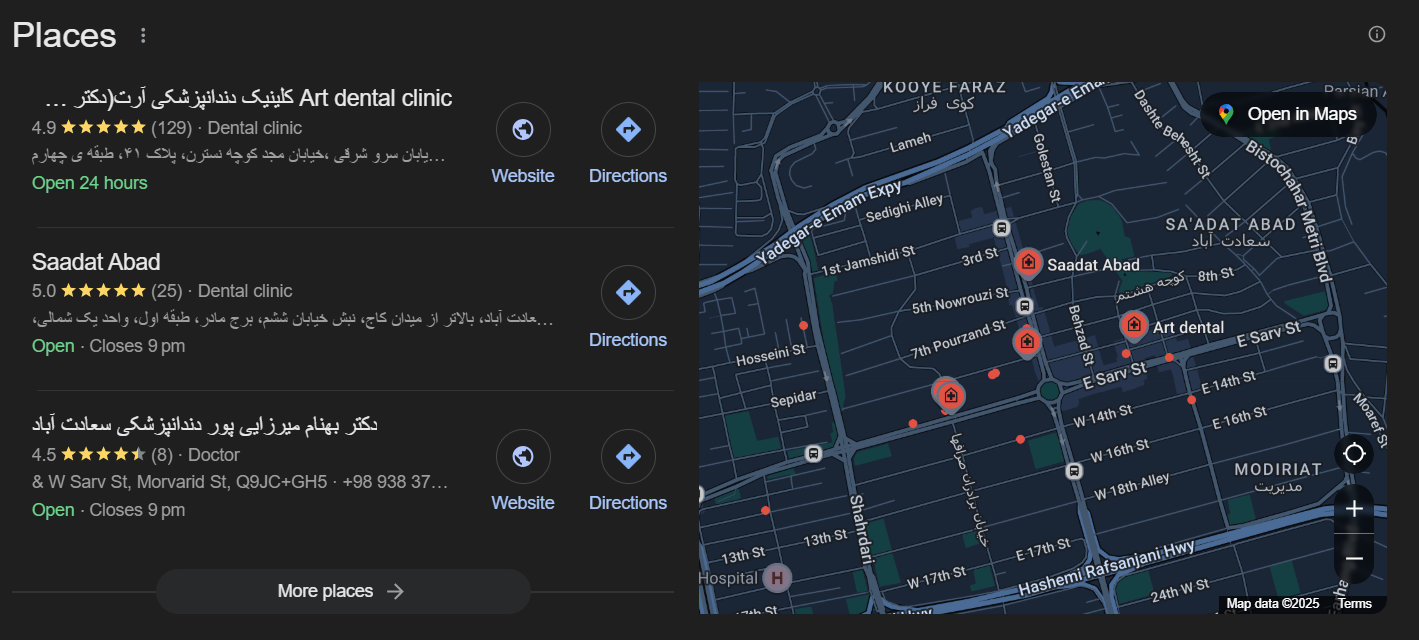Screen dimensions: 1419x640
Task: Get directions to Art dental clinic
Action: coord(627,130)
